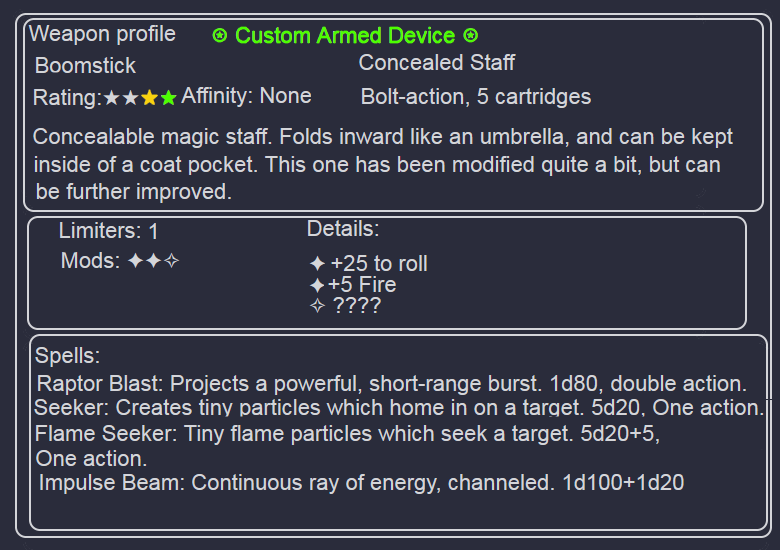780x550 pixels.
Task: Select the Raptor Blast spell entry
Action: click(392, 383)
